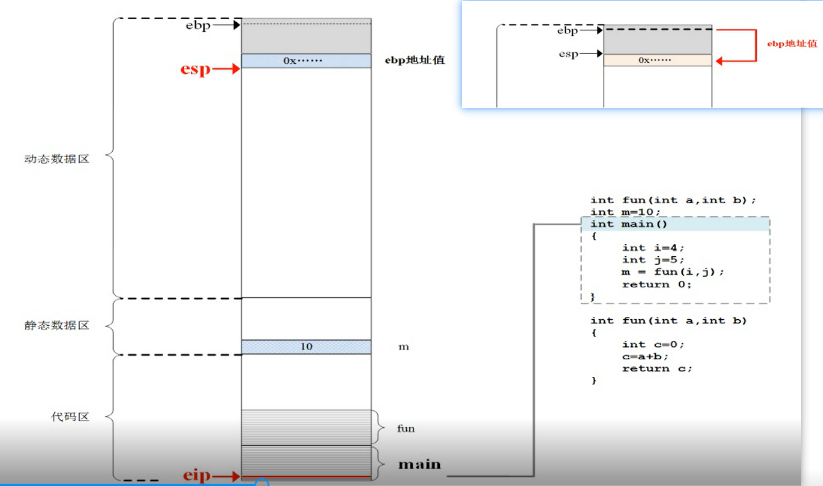Image resolution: width=823 pixels, height=486 pixels.
Task: Click the "fun" code block label
Action: (x=406, y=428)
